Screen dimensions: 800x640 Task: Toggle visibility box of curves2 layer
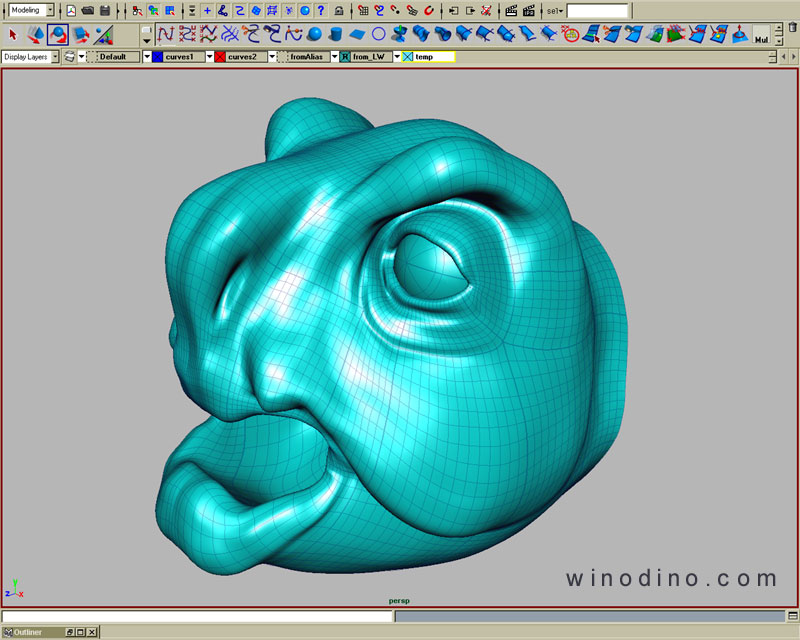pyautogui.click(x=220, y=57)
